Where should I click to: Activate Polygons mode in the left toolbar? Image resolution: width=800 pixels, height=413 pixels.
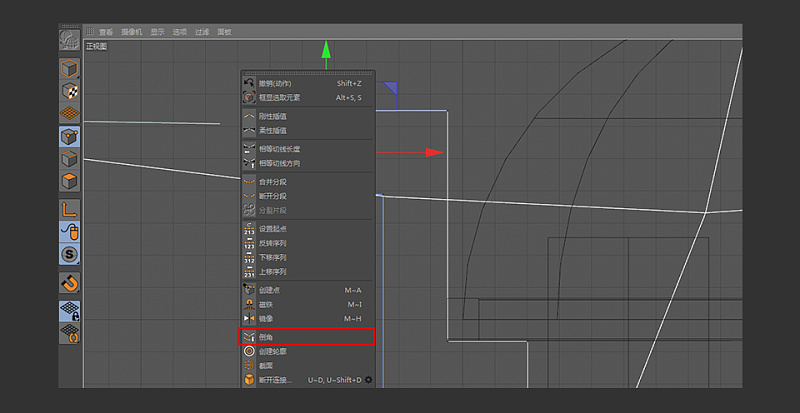(x=70, y=181)
